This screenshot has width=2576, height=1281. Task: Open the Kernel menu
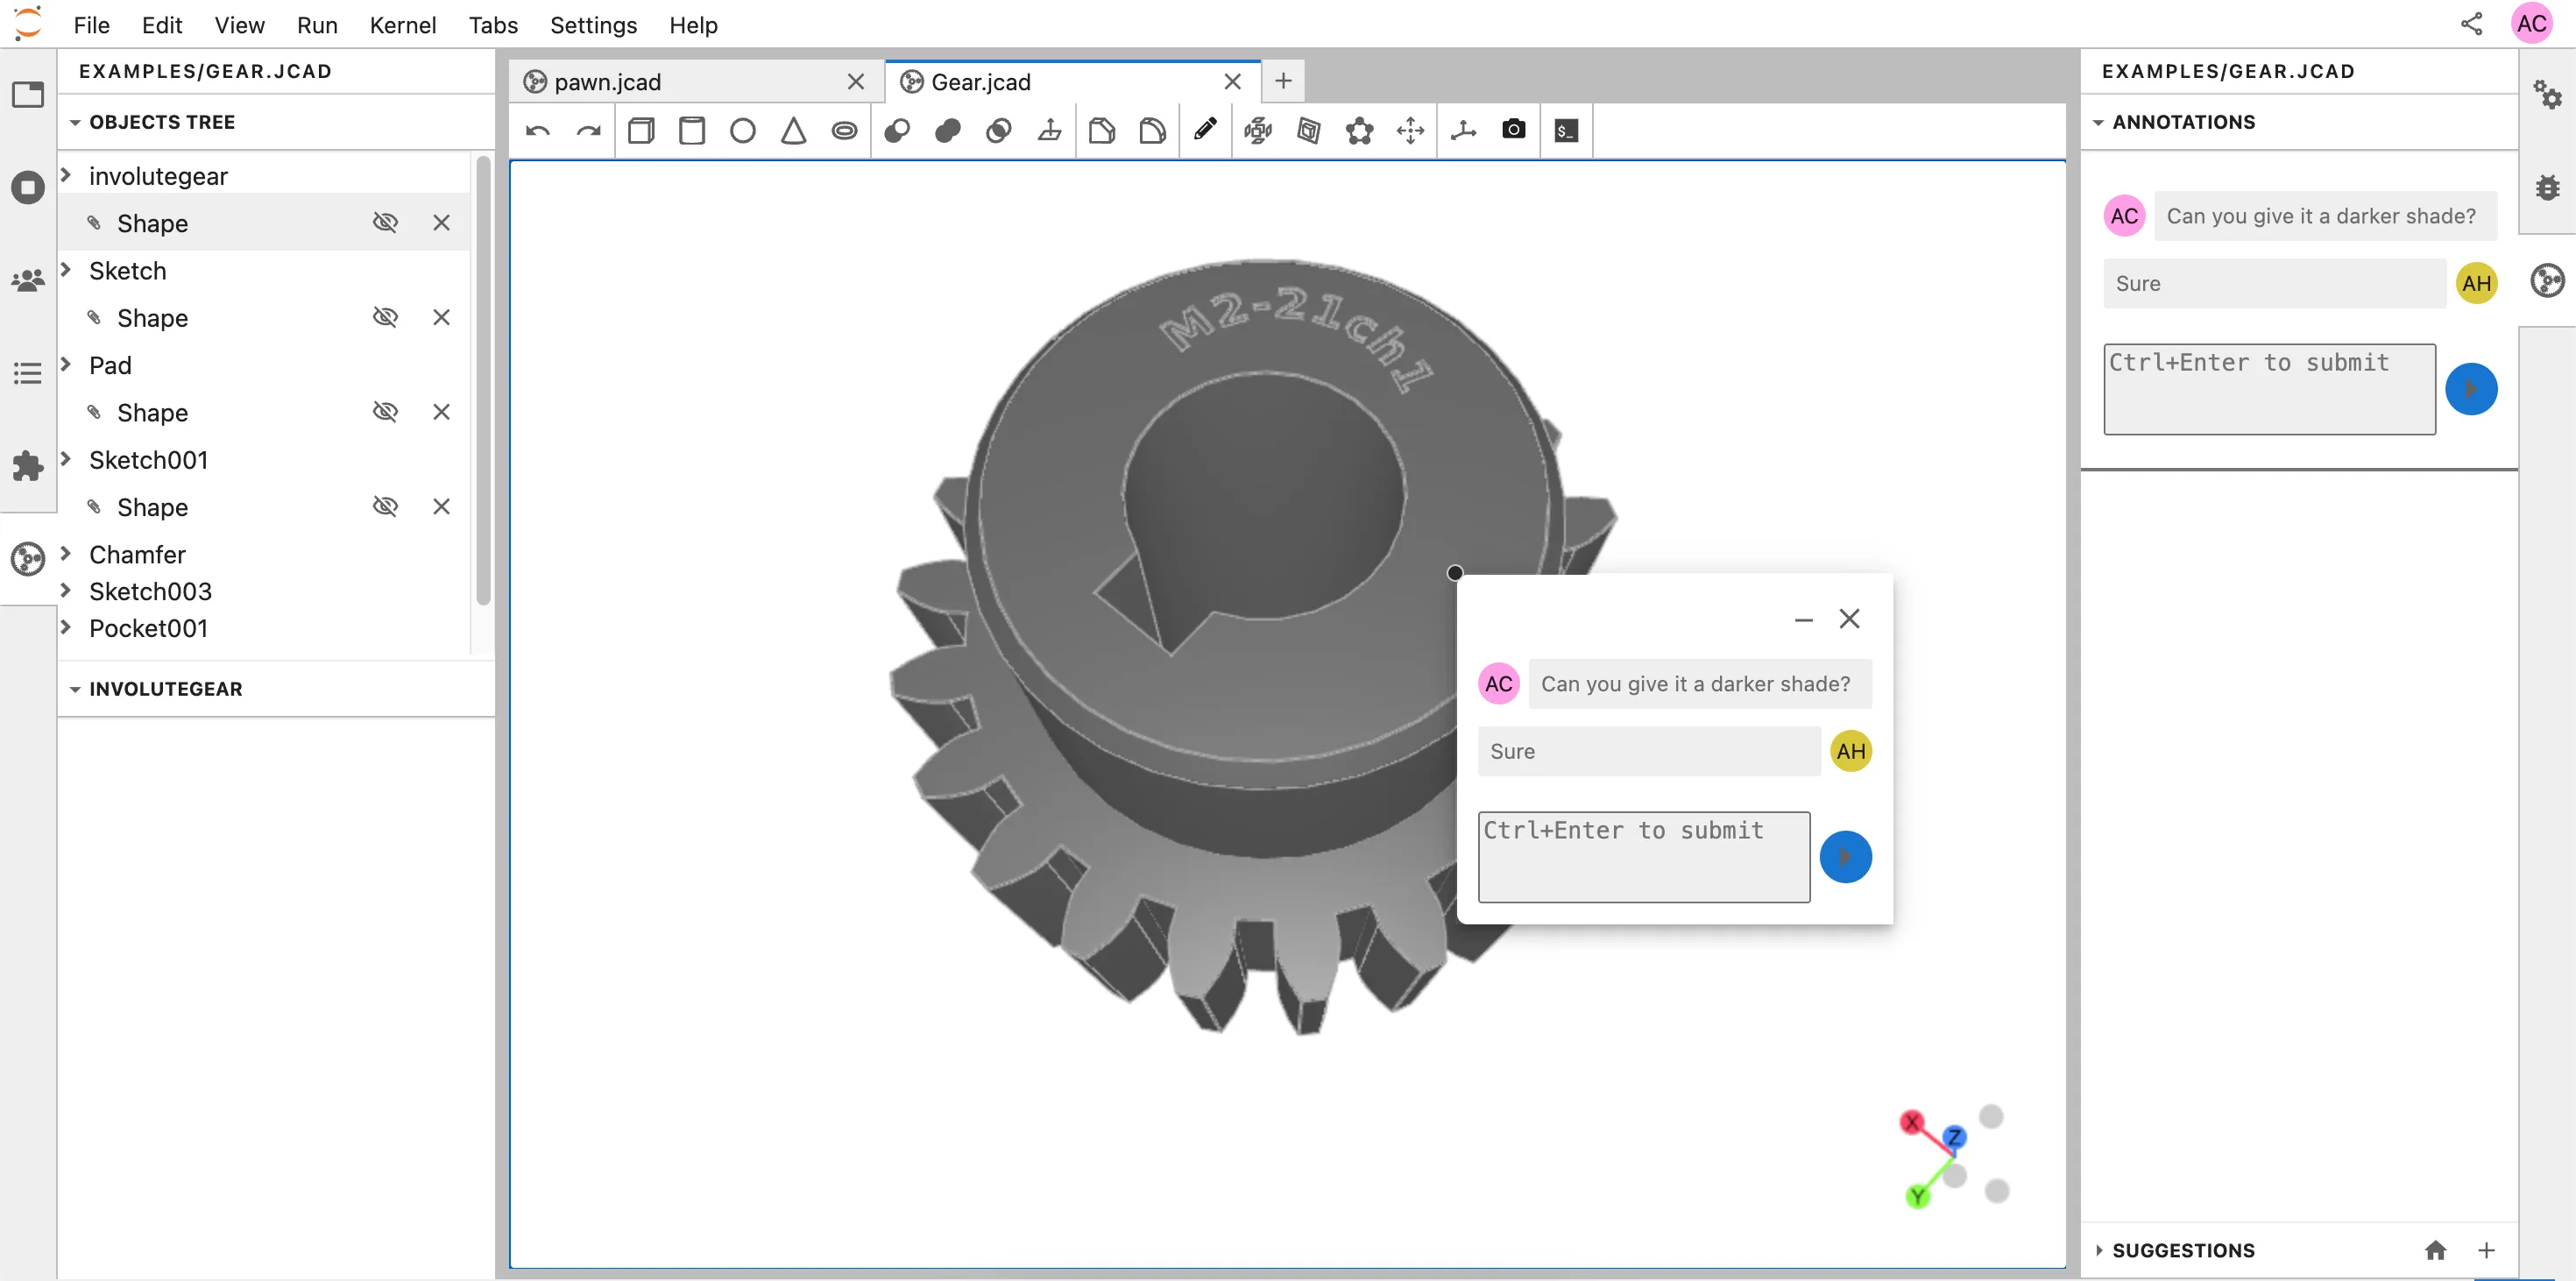(402, 25)
